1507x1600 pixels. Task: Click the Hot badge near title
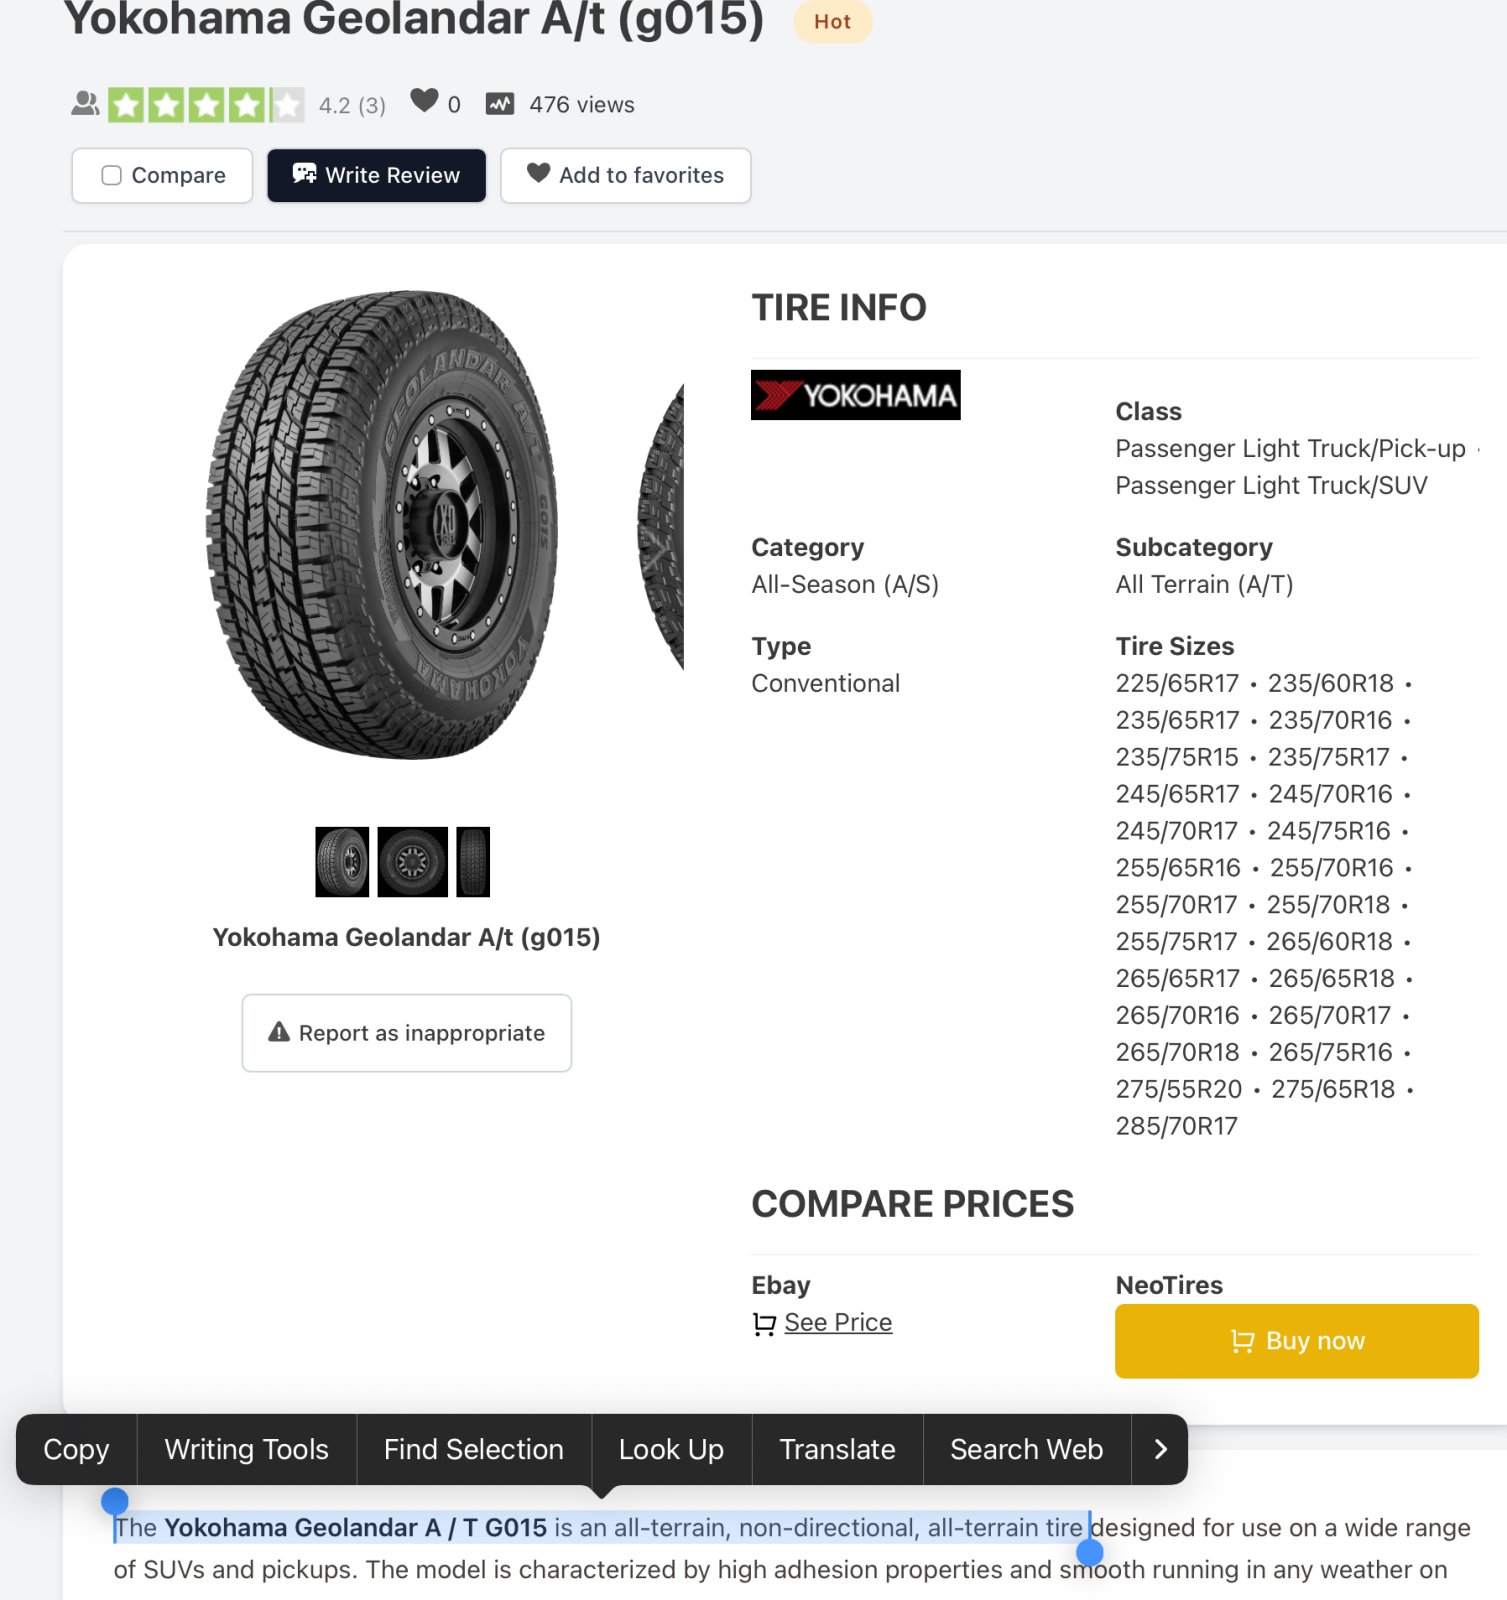coord(832,22)
